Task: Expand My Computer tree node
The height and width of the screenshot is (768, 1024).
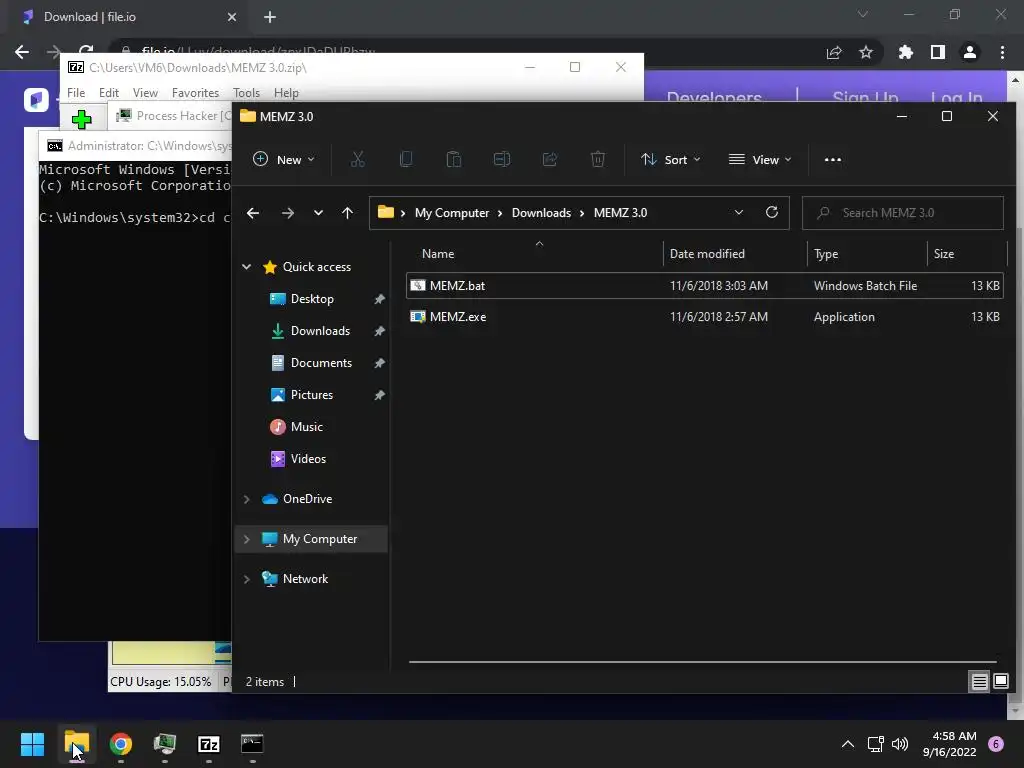Action: [246, 539]
